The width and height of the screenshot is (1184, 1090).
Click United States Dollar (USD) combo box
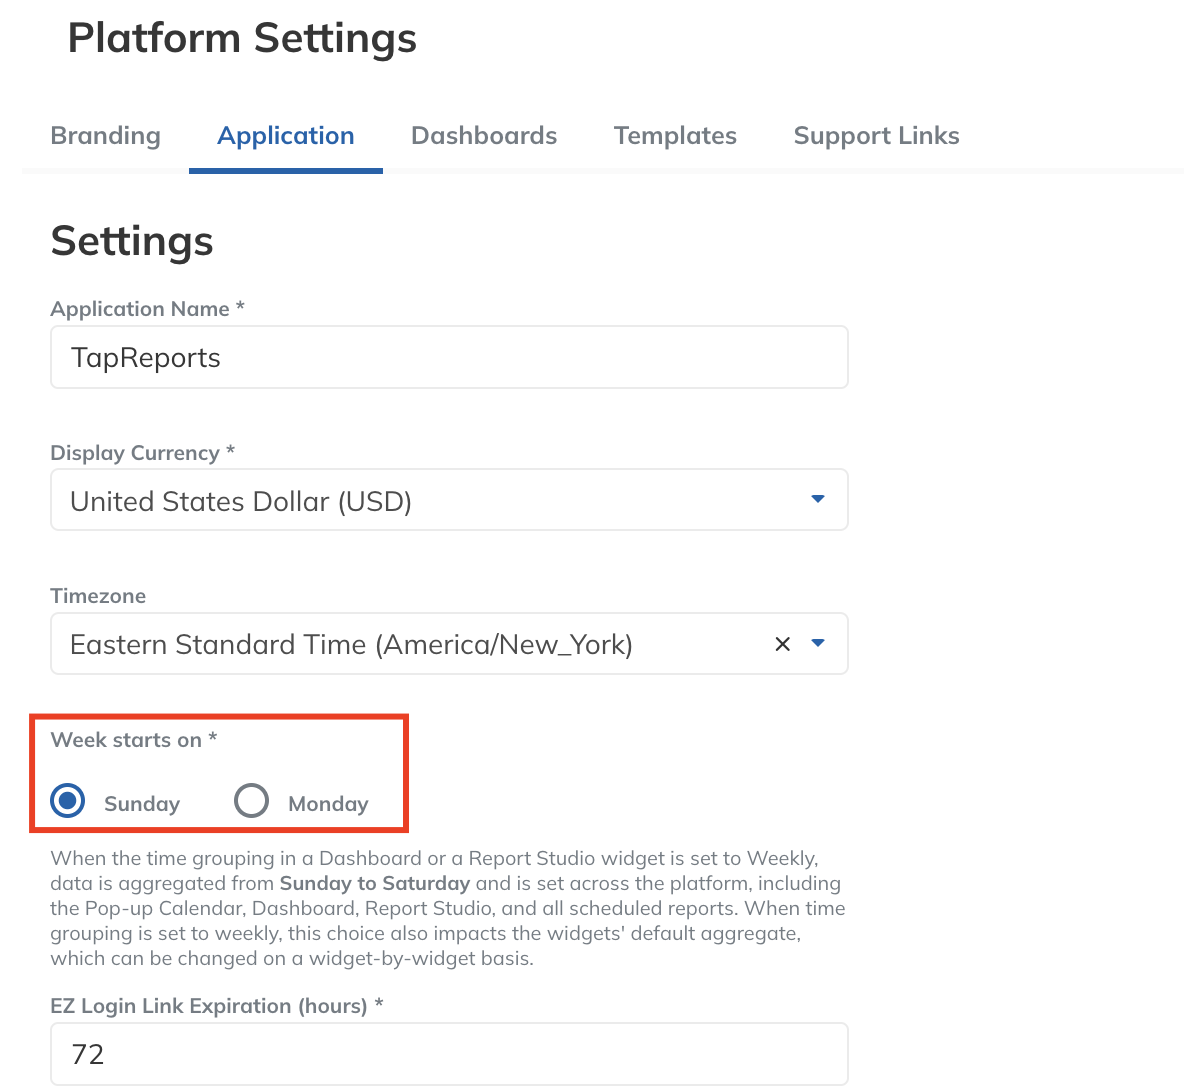tap(449, 500)
